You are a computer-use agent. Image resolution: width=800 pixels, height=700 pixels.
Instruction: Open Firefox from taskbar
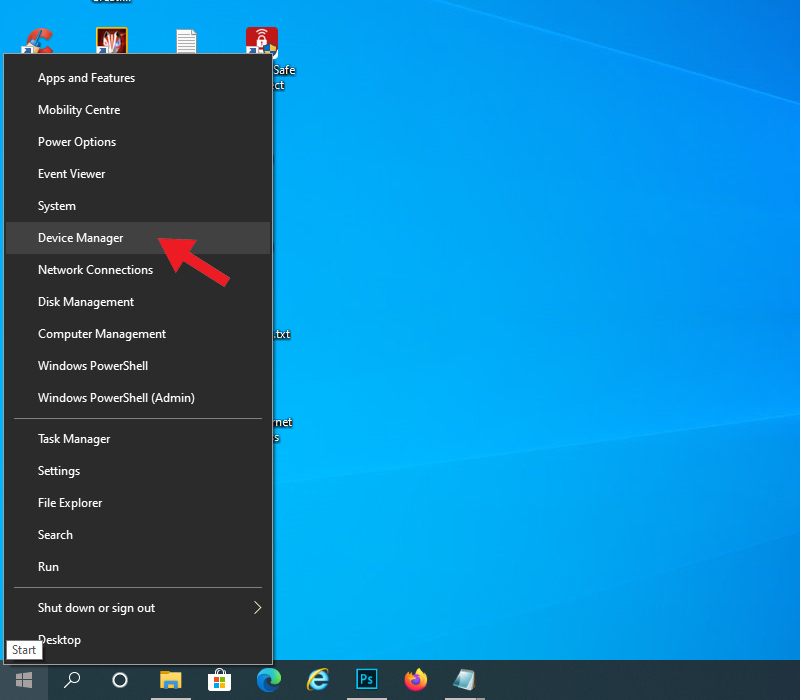[415, 680]
